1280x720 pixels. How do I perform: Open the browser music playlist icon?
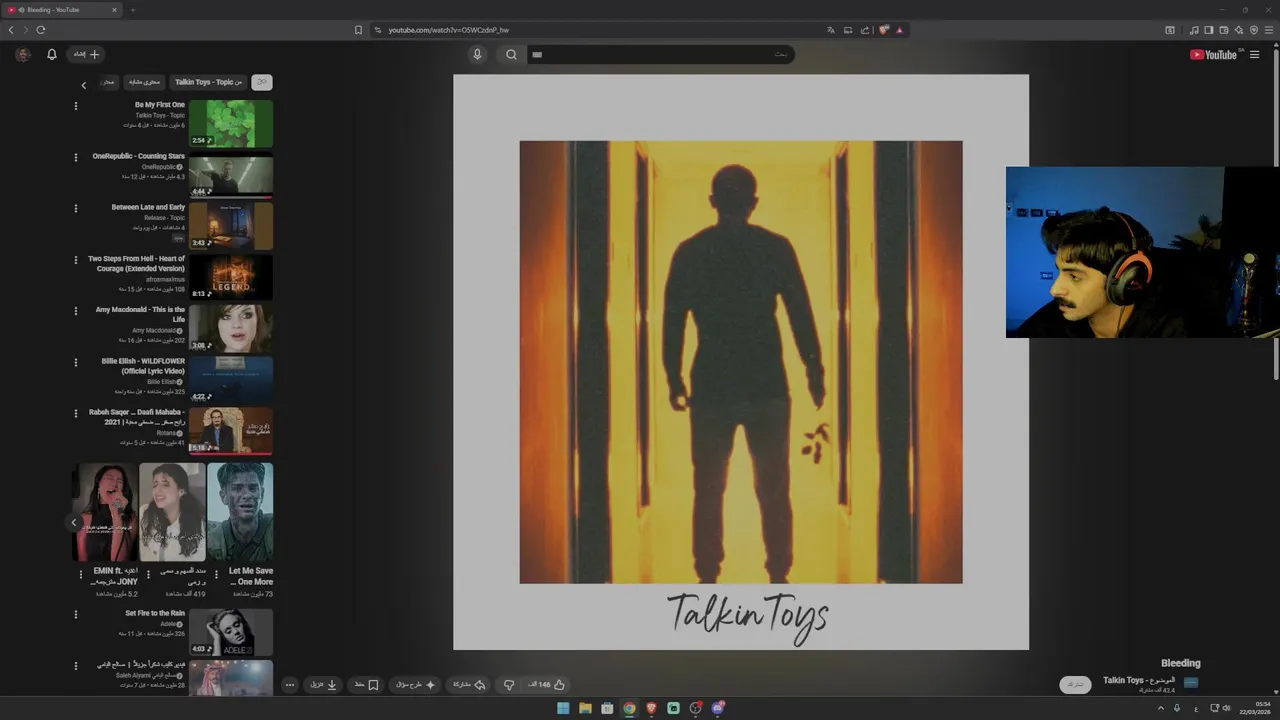pyautogui.click(x=1194, y=30)
